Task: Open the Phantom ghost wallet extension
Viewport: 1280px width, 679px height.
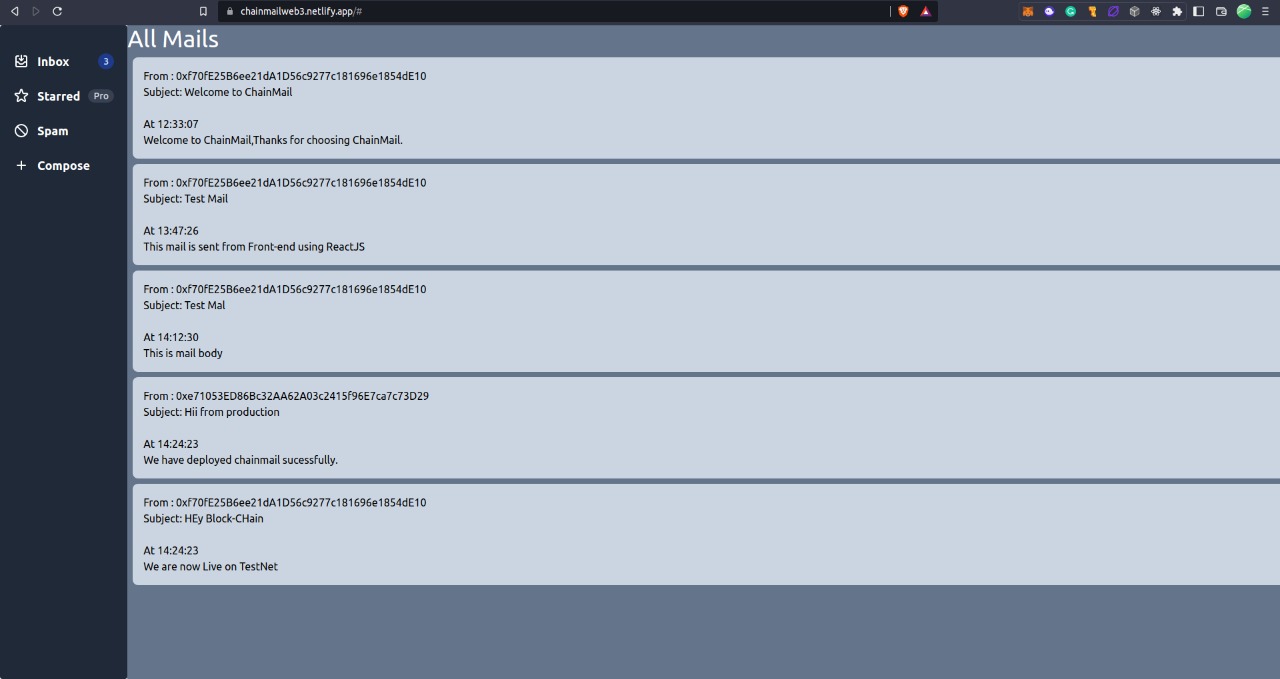Action: pos(1049,11)
